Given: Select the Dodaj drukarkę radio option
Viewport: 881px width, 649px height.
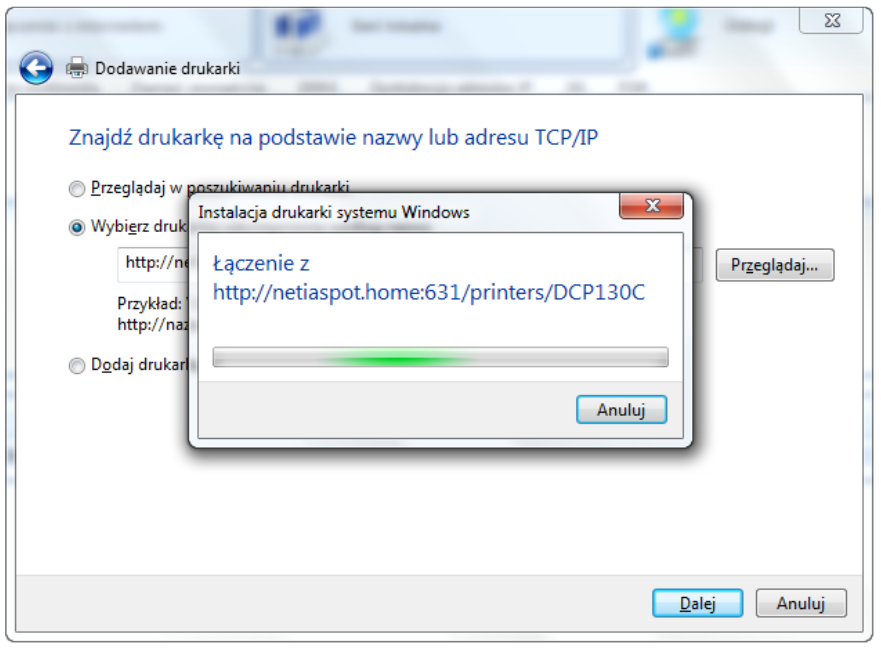Looking at the screenshot, I should coord(76,366).
